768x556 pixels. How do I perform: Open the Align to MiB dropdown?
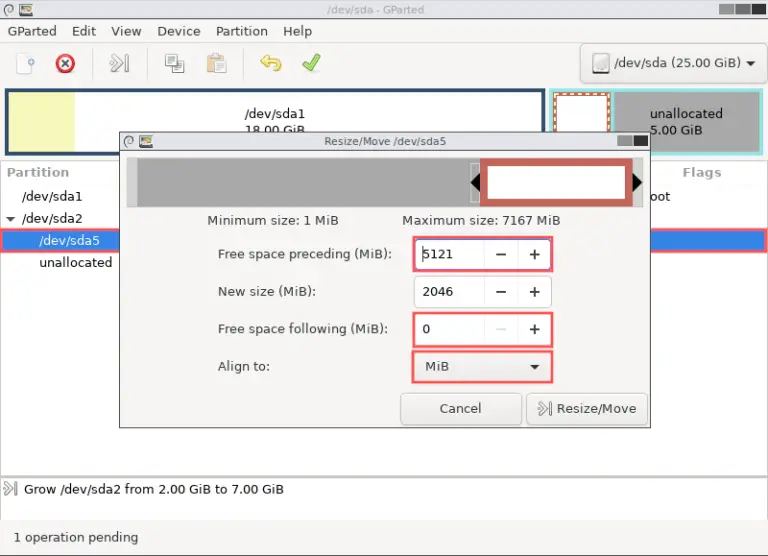(x=482, y=366)
